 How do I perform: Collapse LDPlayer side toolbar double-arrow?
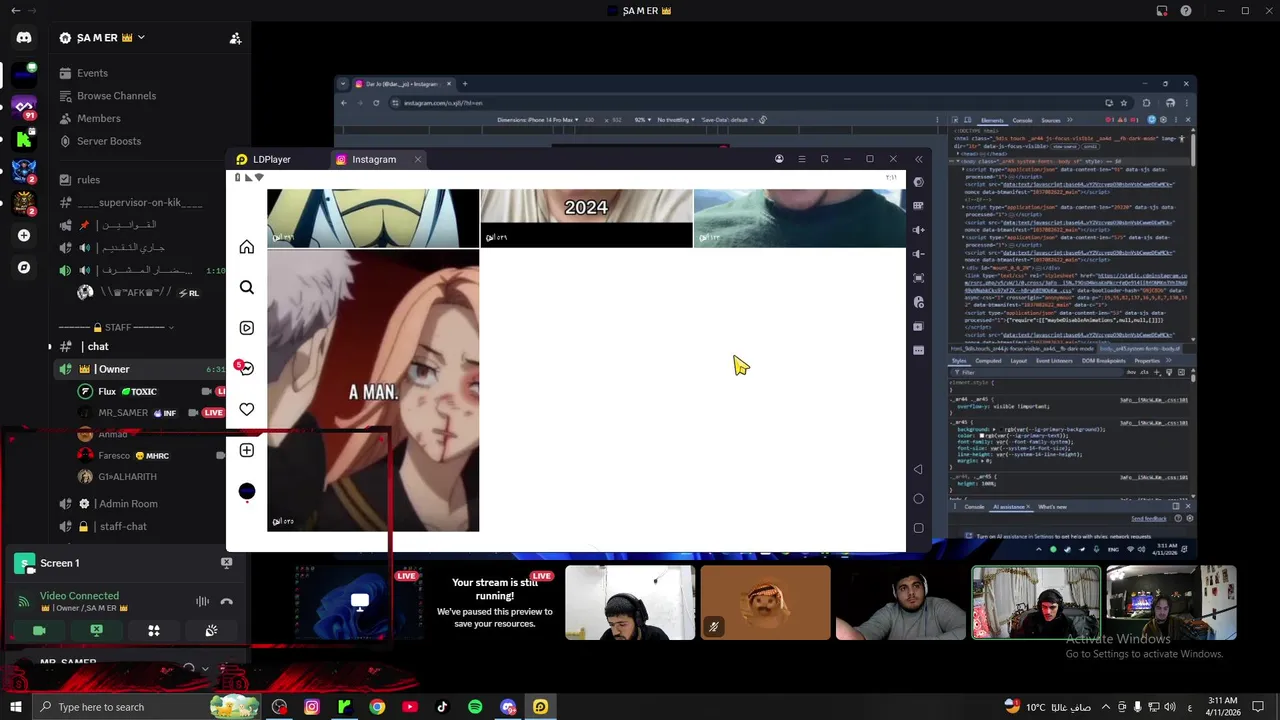(x=918, y=159)
